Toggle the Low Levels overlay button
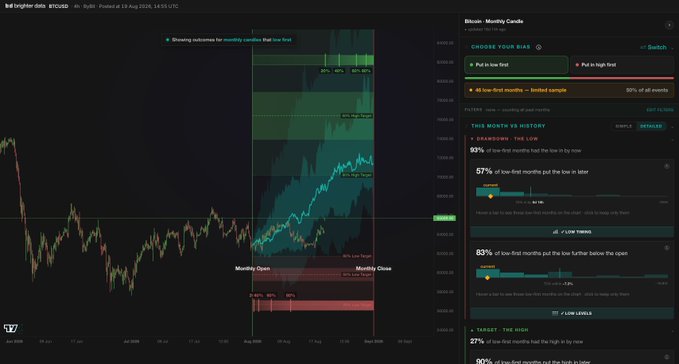The width and height of the screenshot is (679, 364). click(572, 313)
